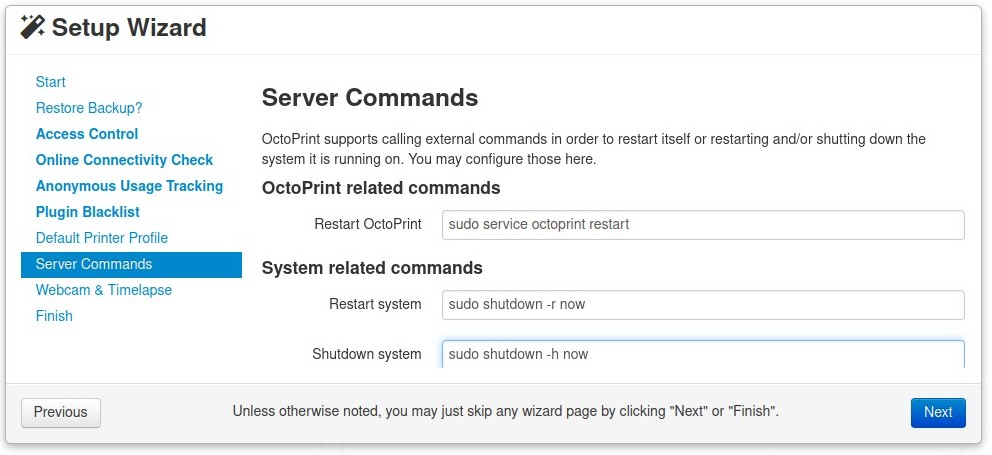The width and height of the screenshot is (992, 455).
Task: Open the Online Connectivity Check step
Action: coord(124,160)
